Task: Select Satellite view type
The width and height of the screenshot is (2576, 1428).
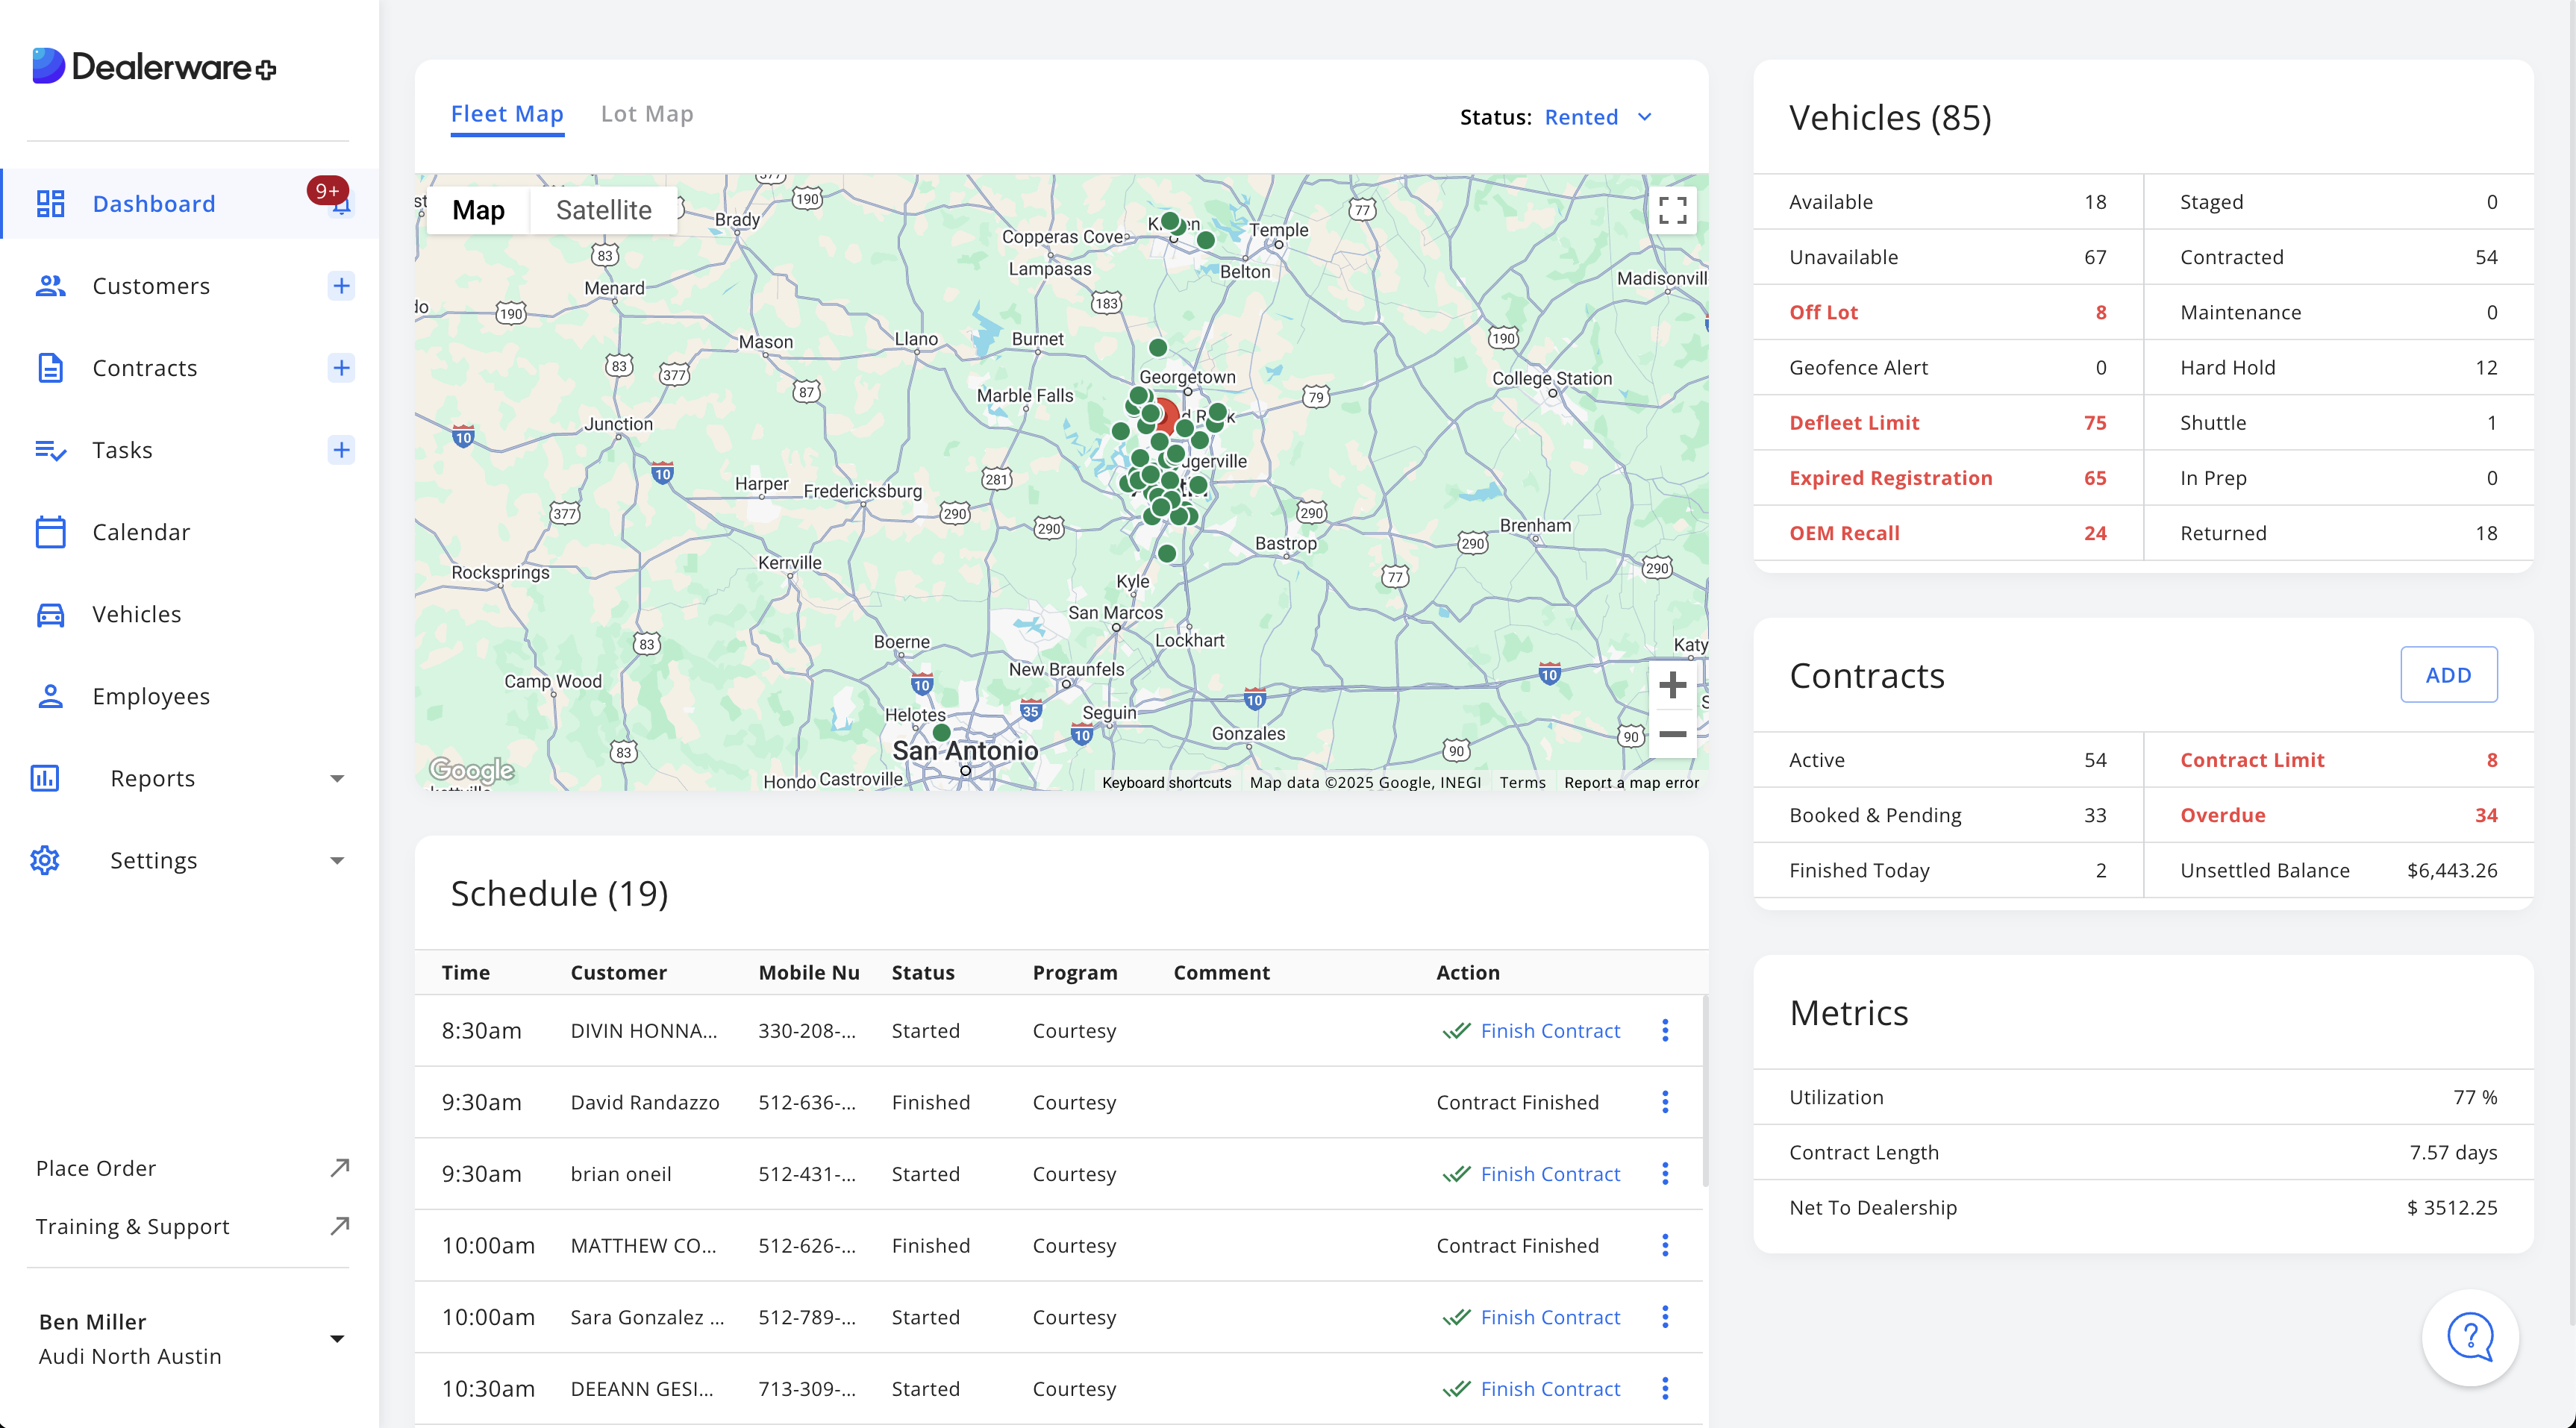Action: 603,210
